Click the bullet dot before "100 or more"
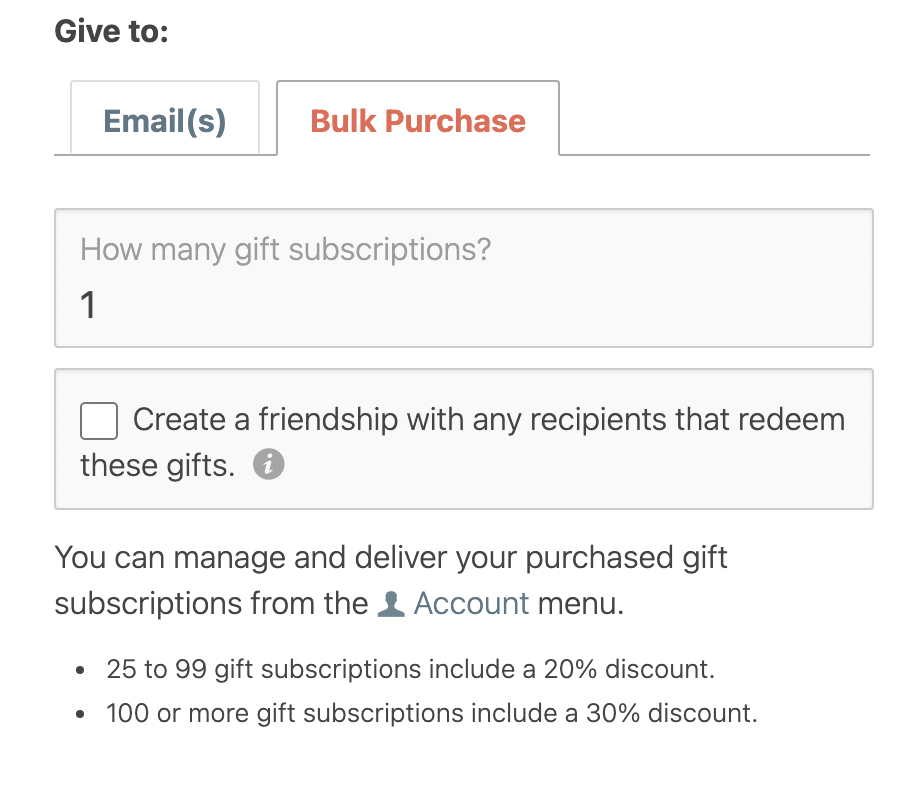898x798 pixels. coord(80,715)
